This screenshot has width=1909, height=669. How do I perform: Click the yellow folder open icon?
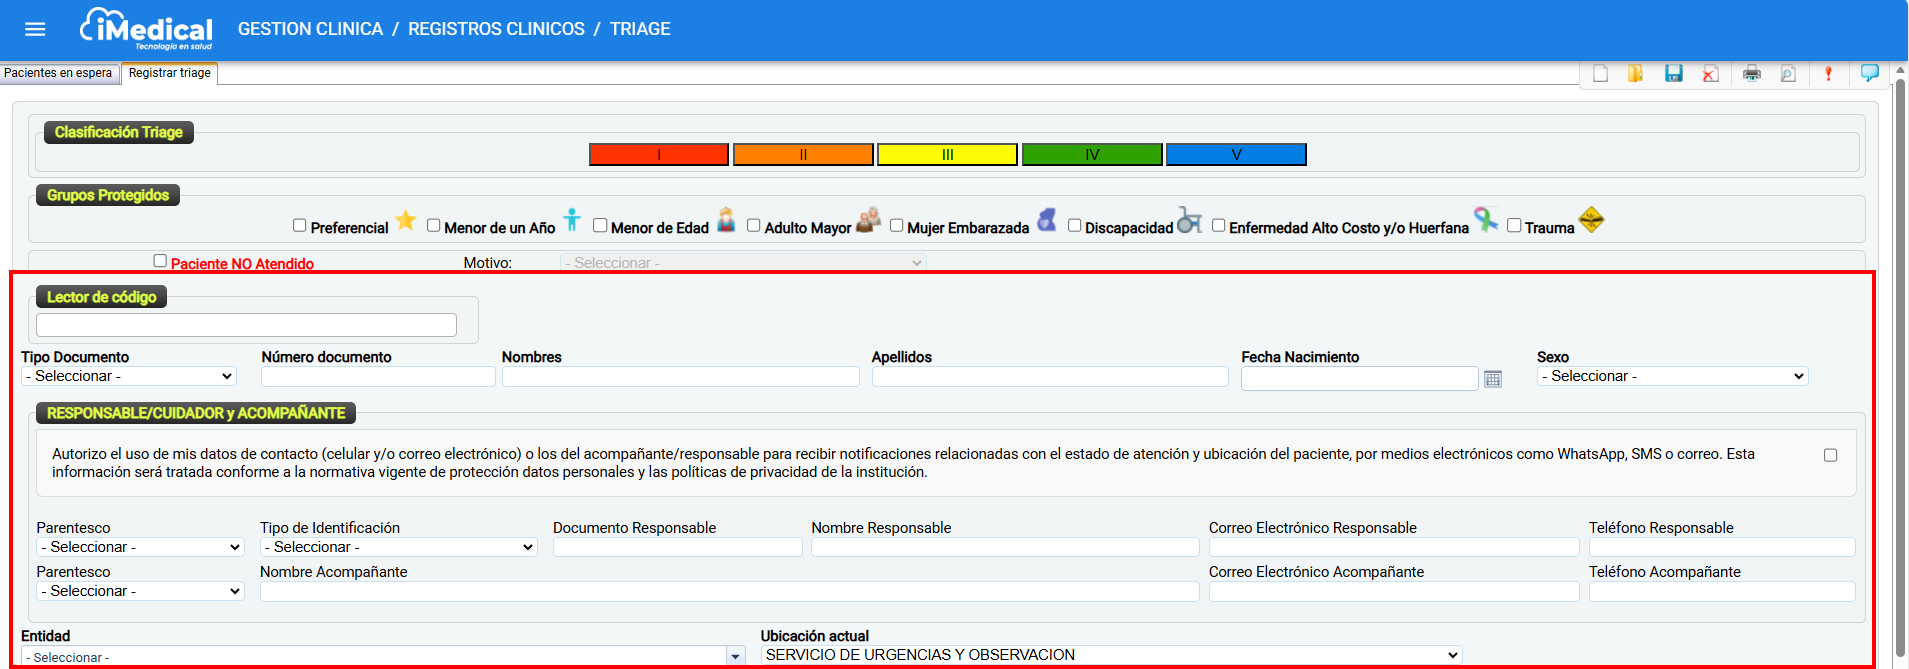[1636, 73]
